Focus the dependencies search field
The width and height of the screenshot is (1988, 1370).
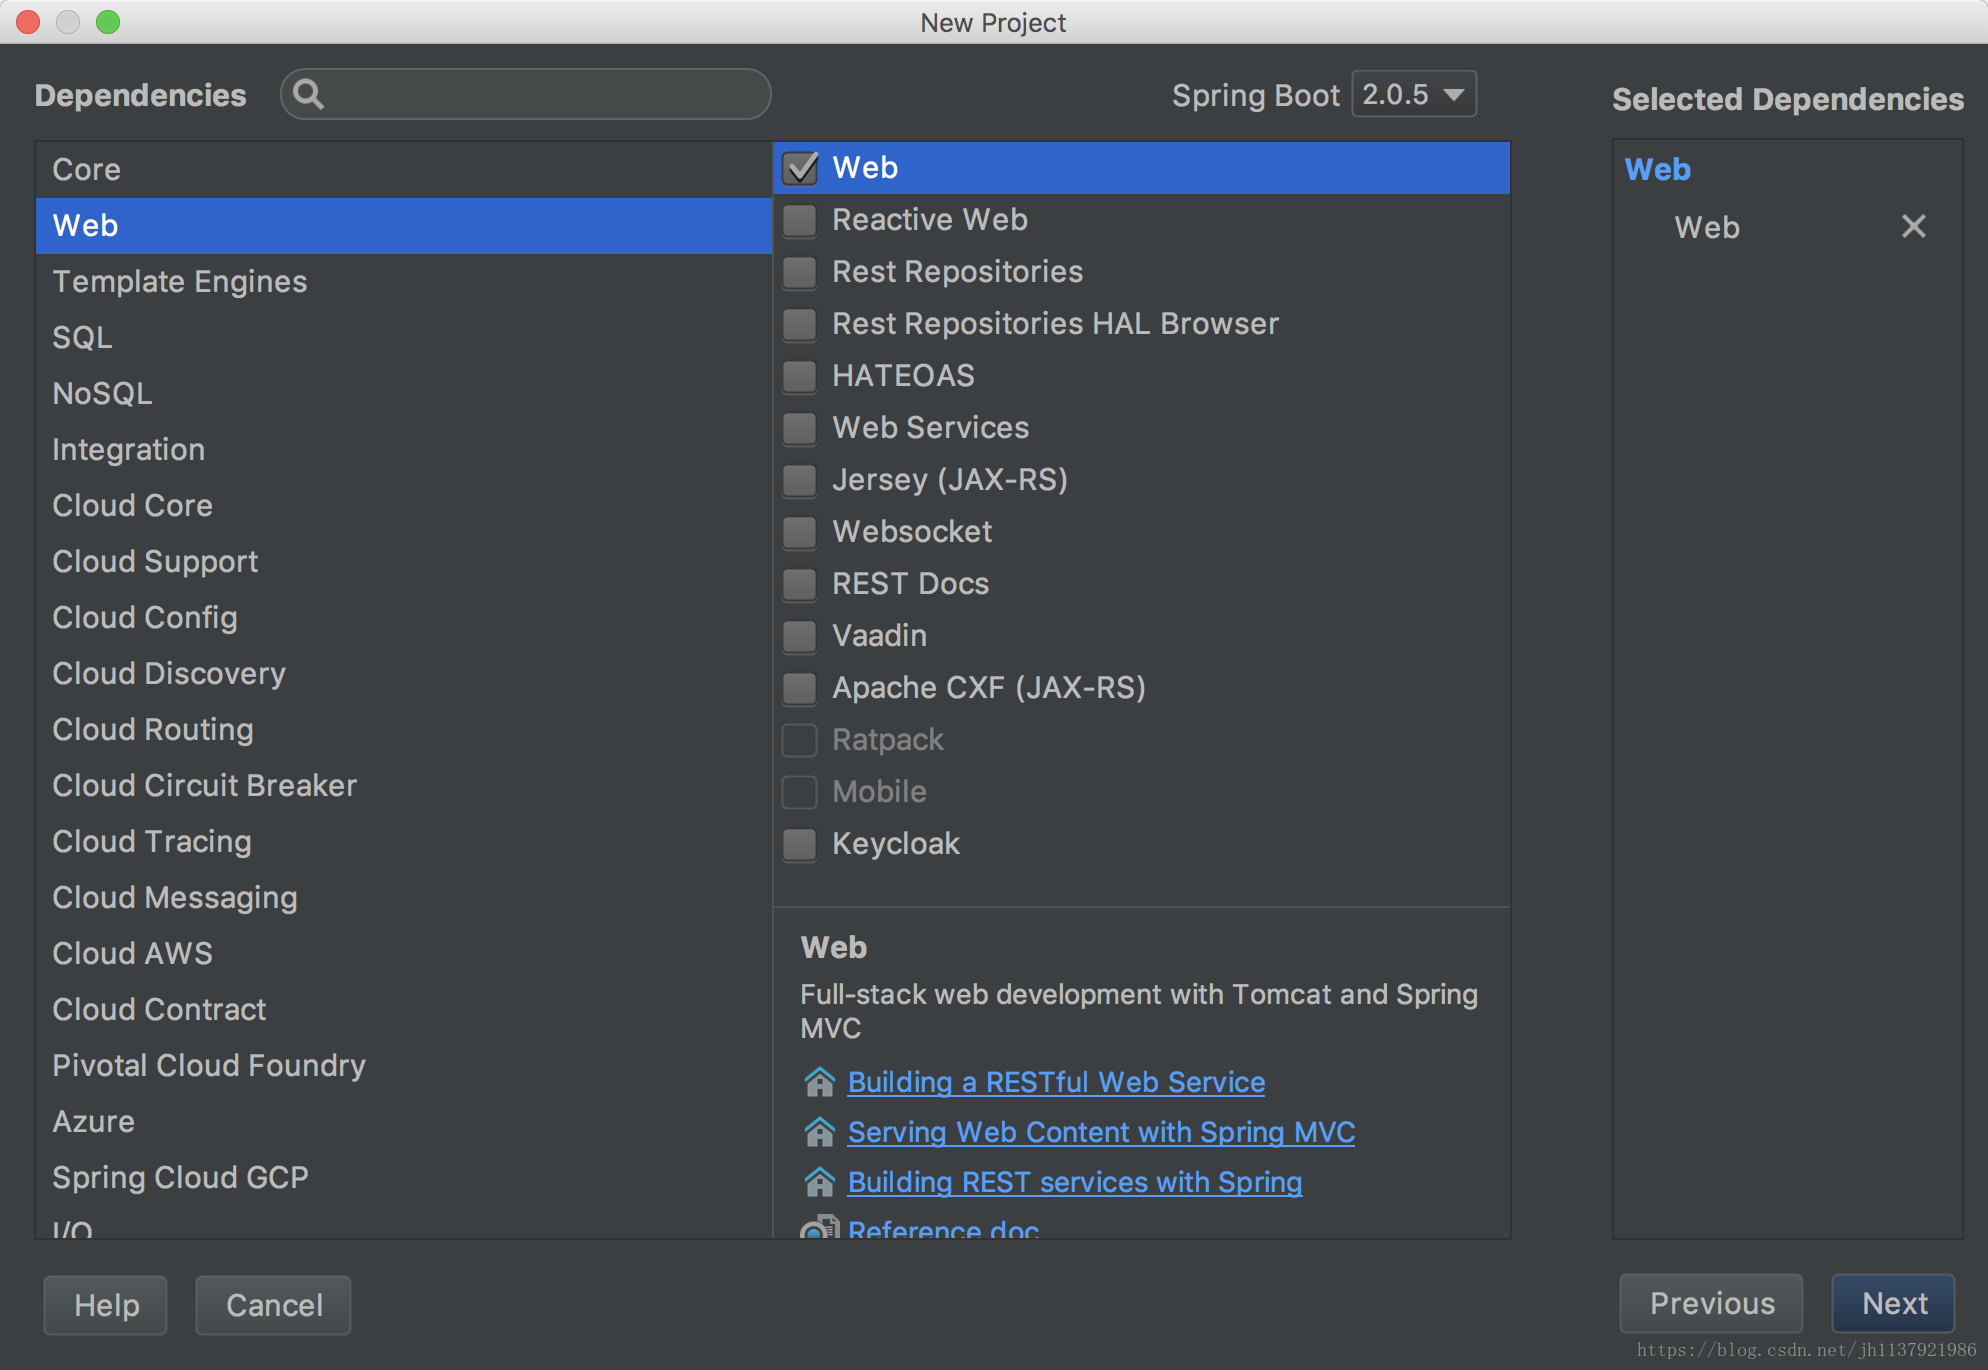526,95
